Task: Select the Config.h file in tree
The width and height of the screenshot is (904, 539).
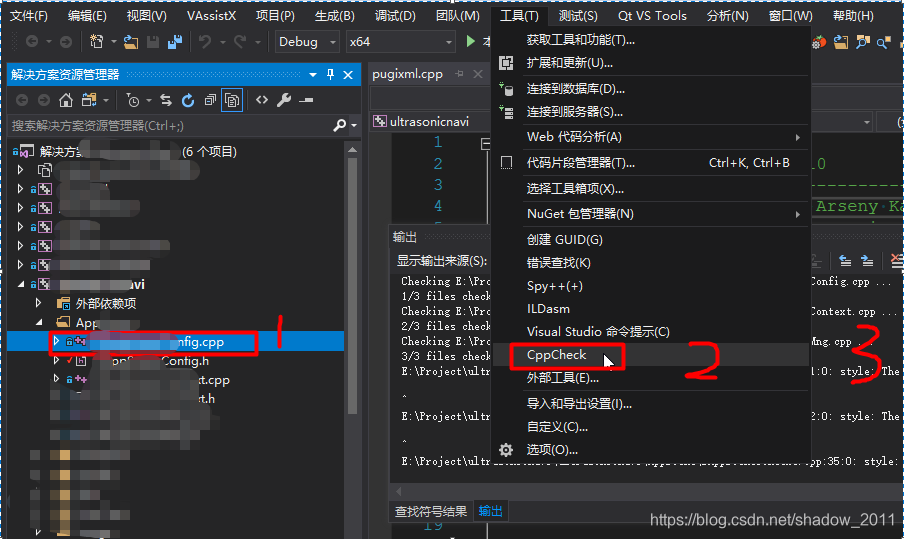Action: pyautogui.click(x=160, y=361)
